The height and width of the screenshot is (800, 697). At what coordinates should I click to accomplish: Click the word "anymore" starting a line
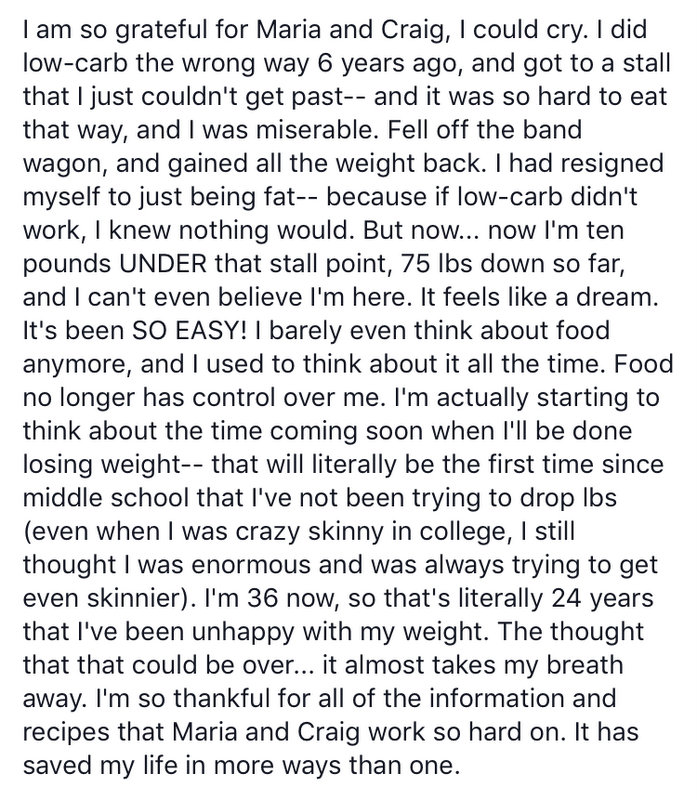[x=78, y=366]
